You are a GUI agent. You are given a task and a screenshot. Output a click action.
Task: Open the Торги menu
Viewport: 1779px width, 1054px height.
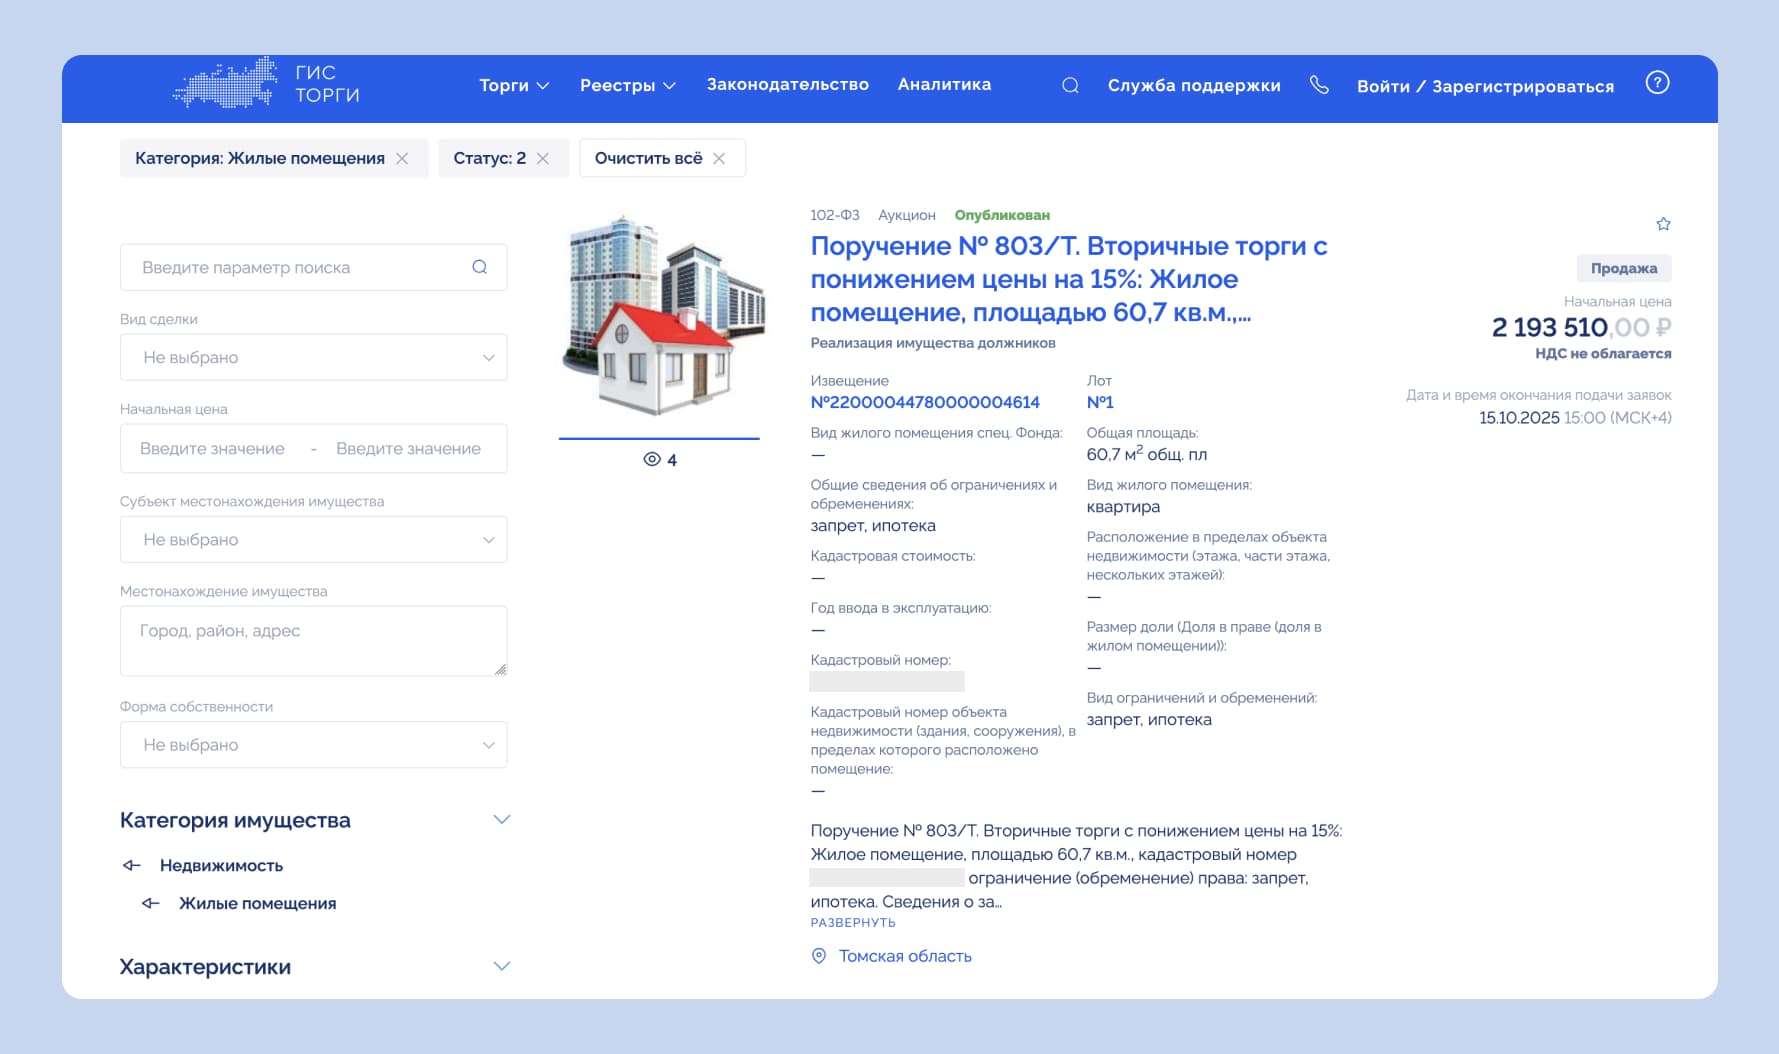click(x=514, y=86)
